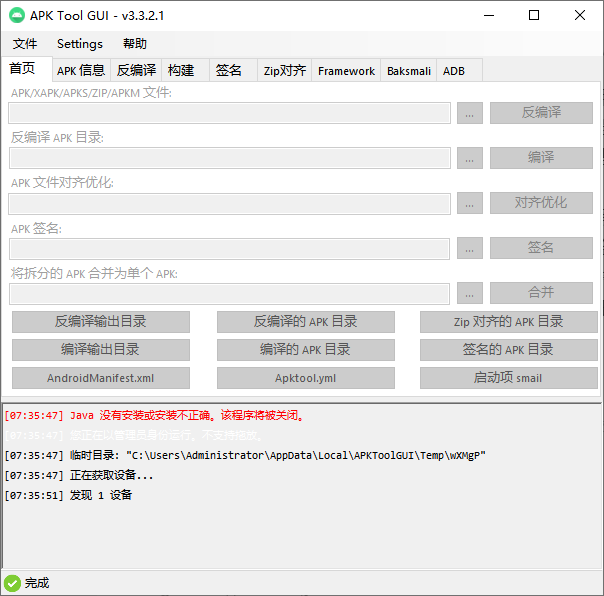Image resolution: width=604 pixels, height=596 pixels.
Task: Click the 编译 button
Action: coord(541,158)
